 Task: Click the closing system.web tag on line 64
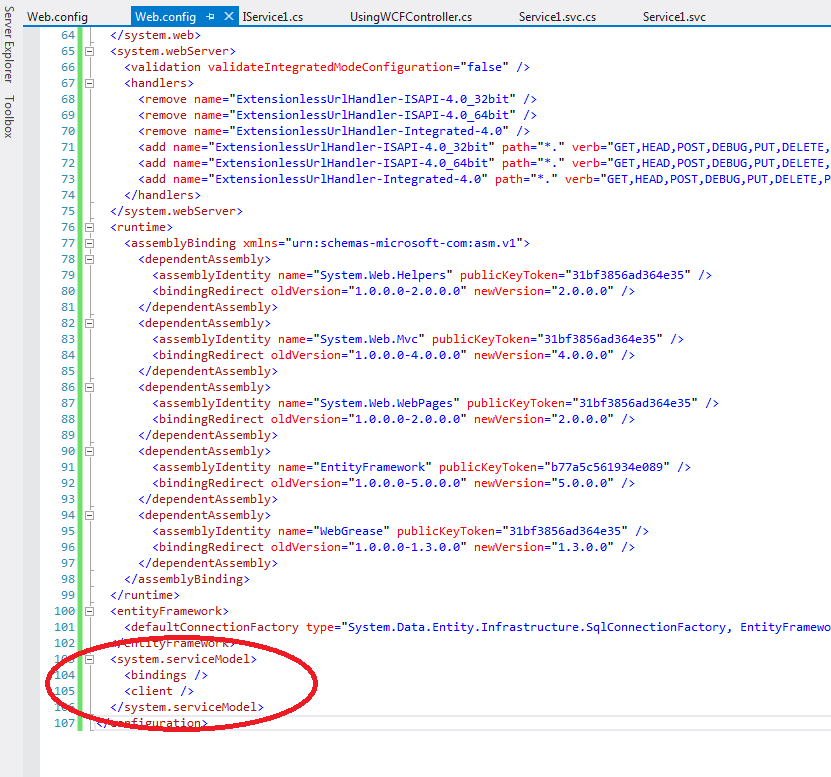[x=155, y=35]
